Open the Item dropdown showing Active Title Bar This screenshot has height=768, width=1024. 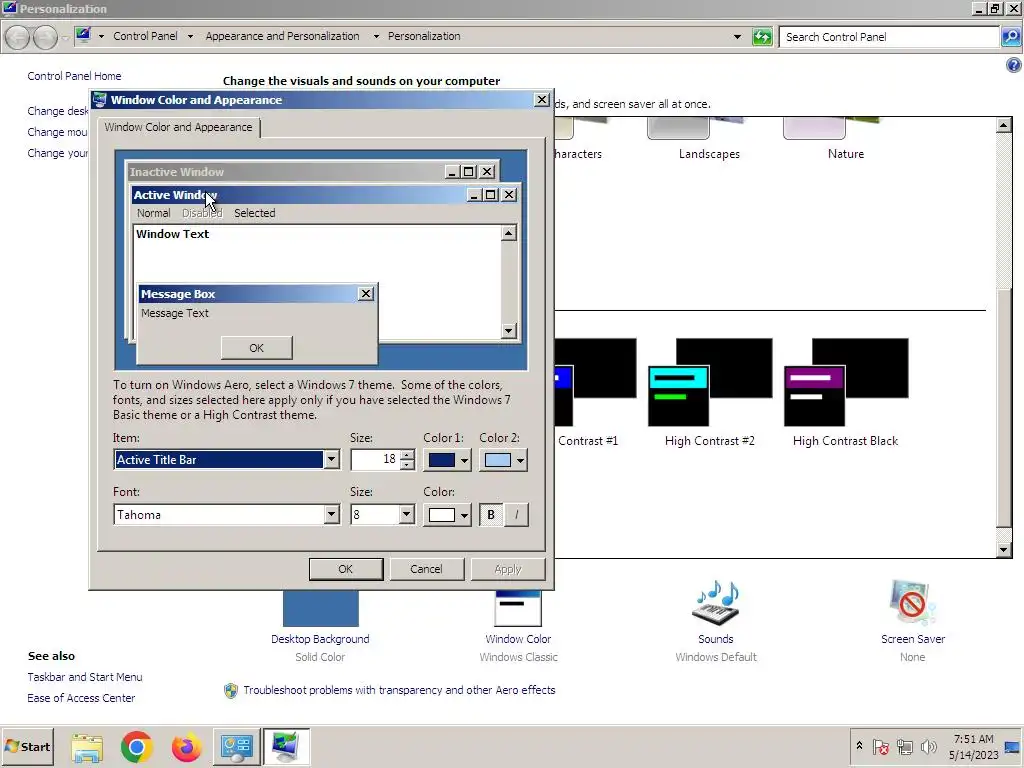tap(331, 460)
